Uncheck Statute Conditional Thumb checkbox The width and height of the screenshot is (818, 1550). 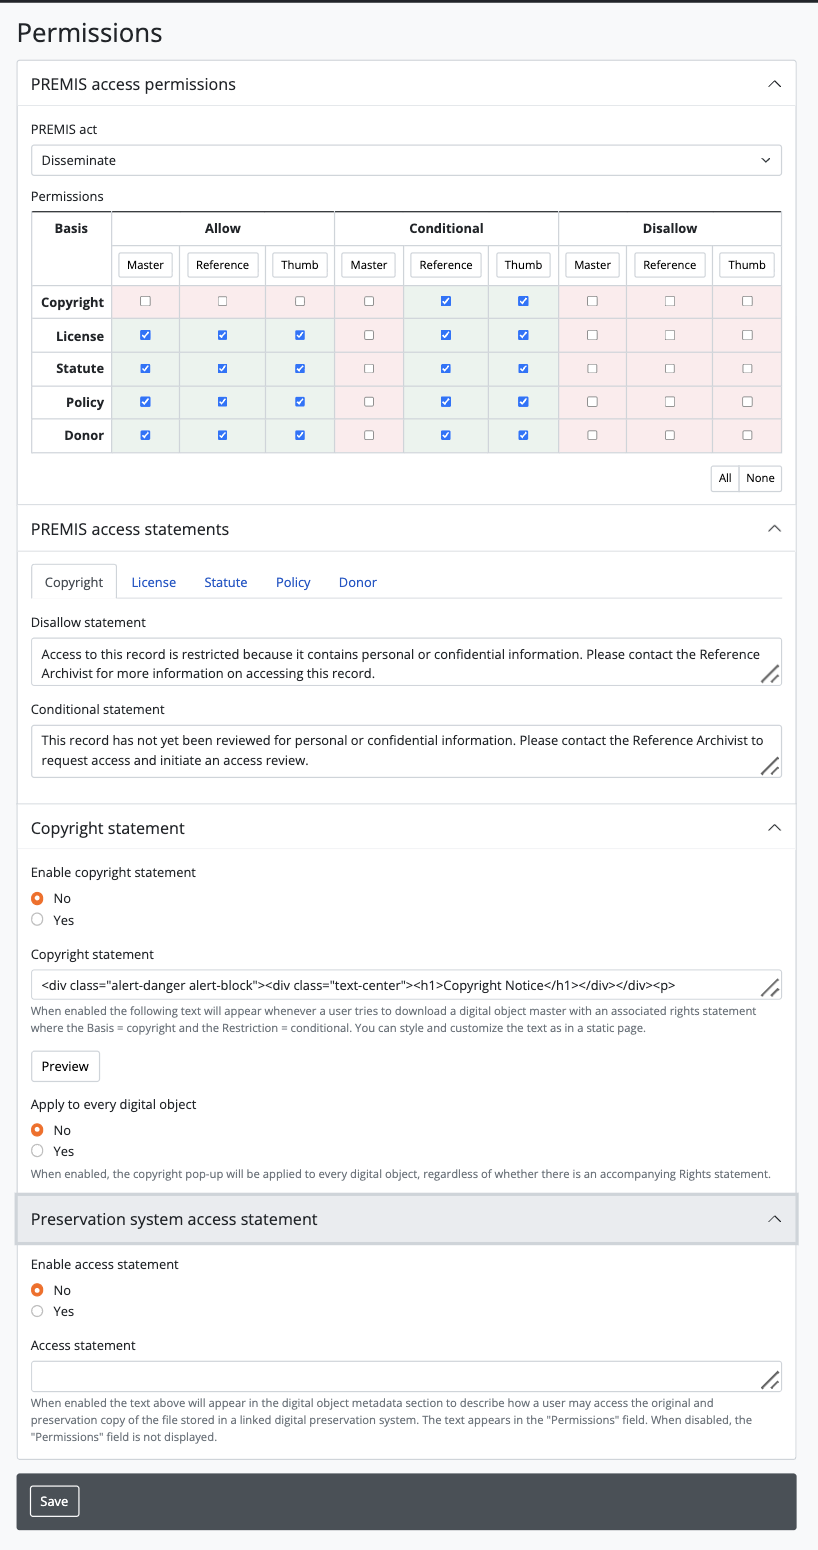coord(523,368)
